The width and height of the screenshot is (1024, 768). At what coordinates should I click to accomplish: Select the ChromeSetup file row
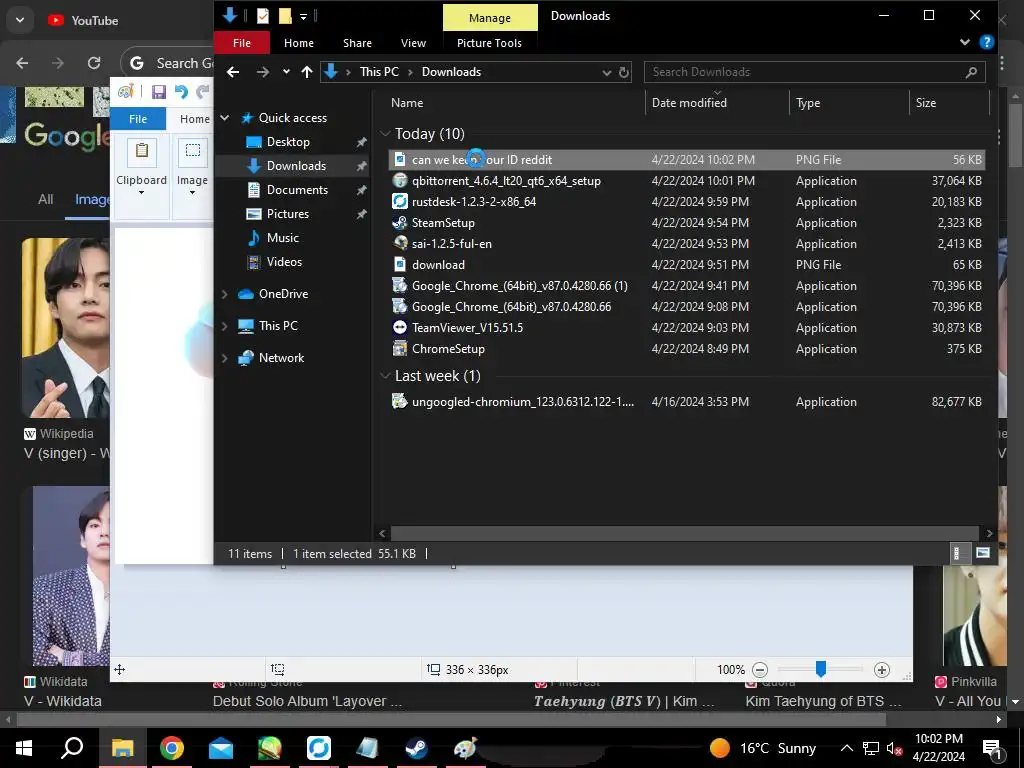[x=686, y=349]
